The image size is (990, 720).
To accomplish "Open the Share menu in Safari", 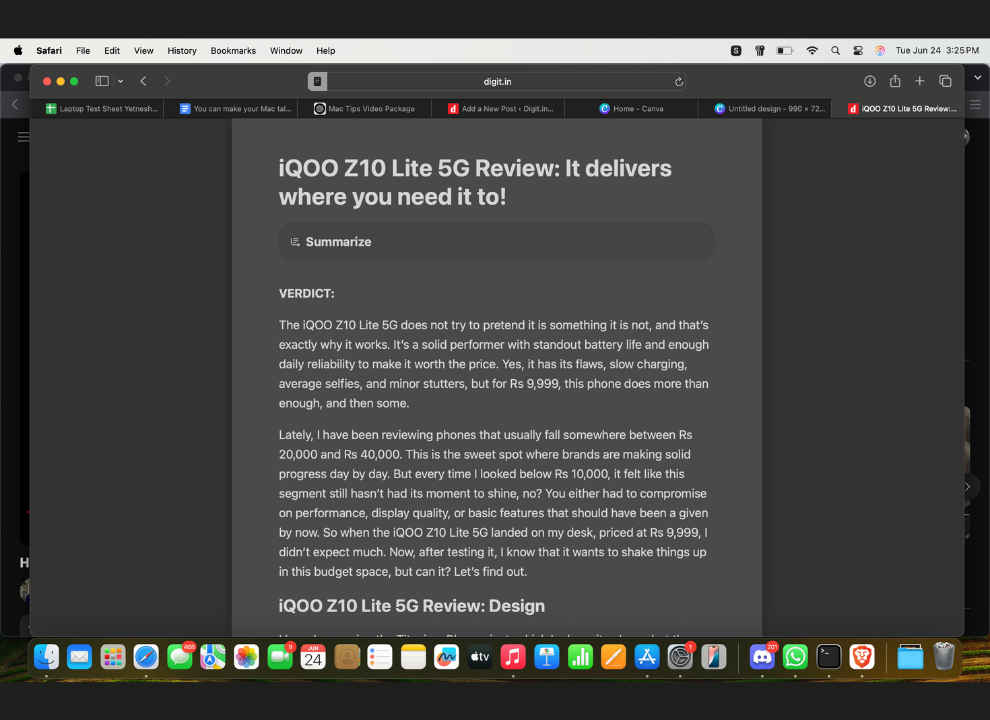I will [895, 81].
